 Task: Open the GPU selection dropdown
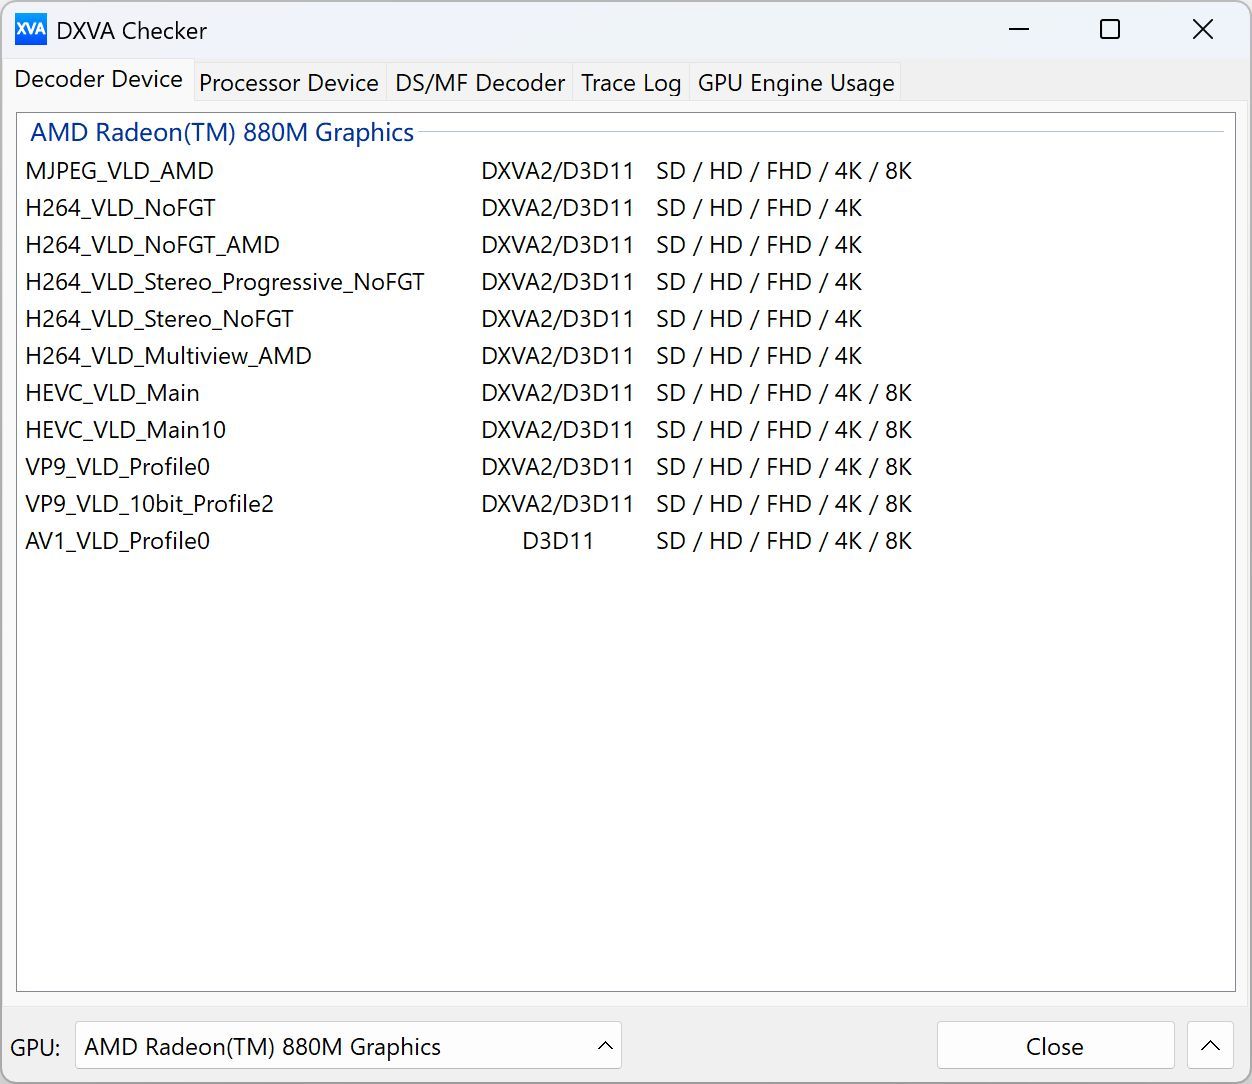[348, 1046]
